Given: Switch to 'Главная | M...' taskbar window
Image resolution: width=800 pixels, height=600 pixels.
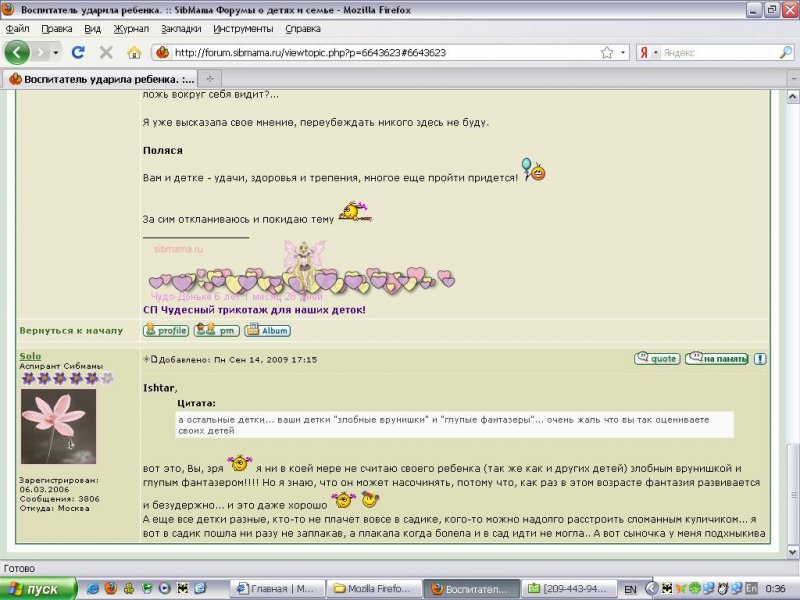Looking at the screenshot, I should [275, 588].
